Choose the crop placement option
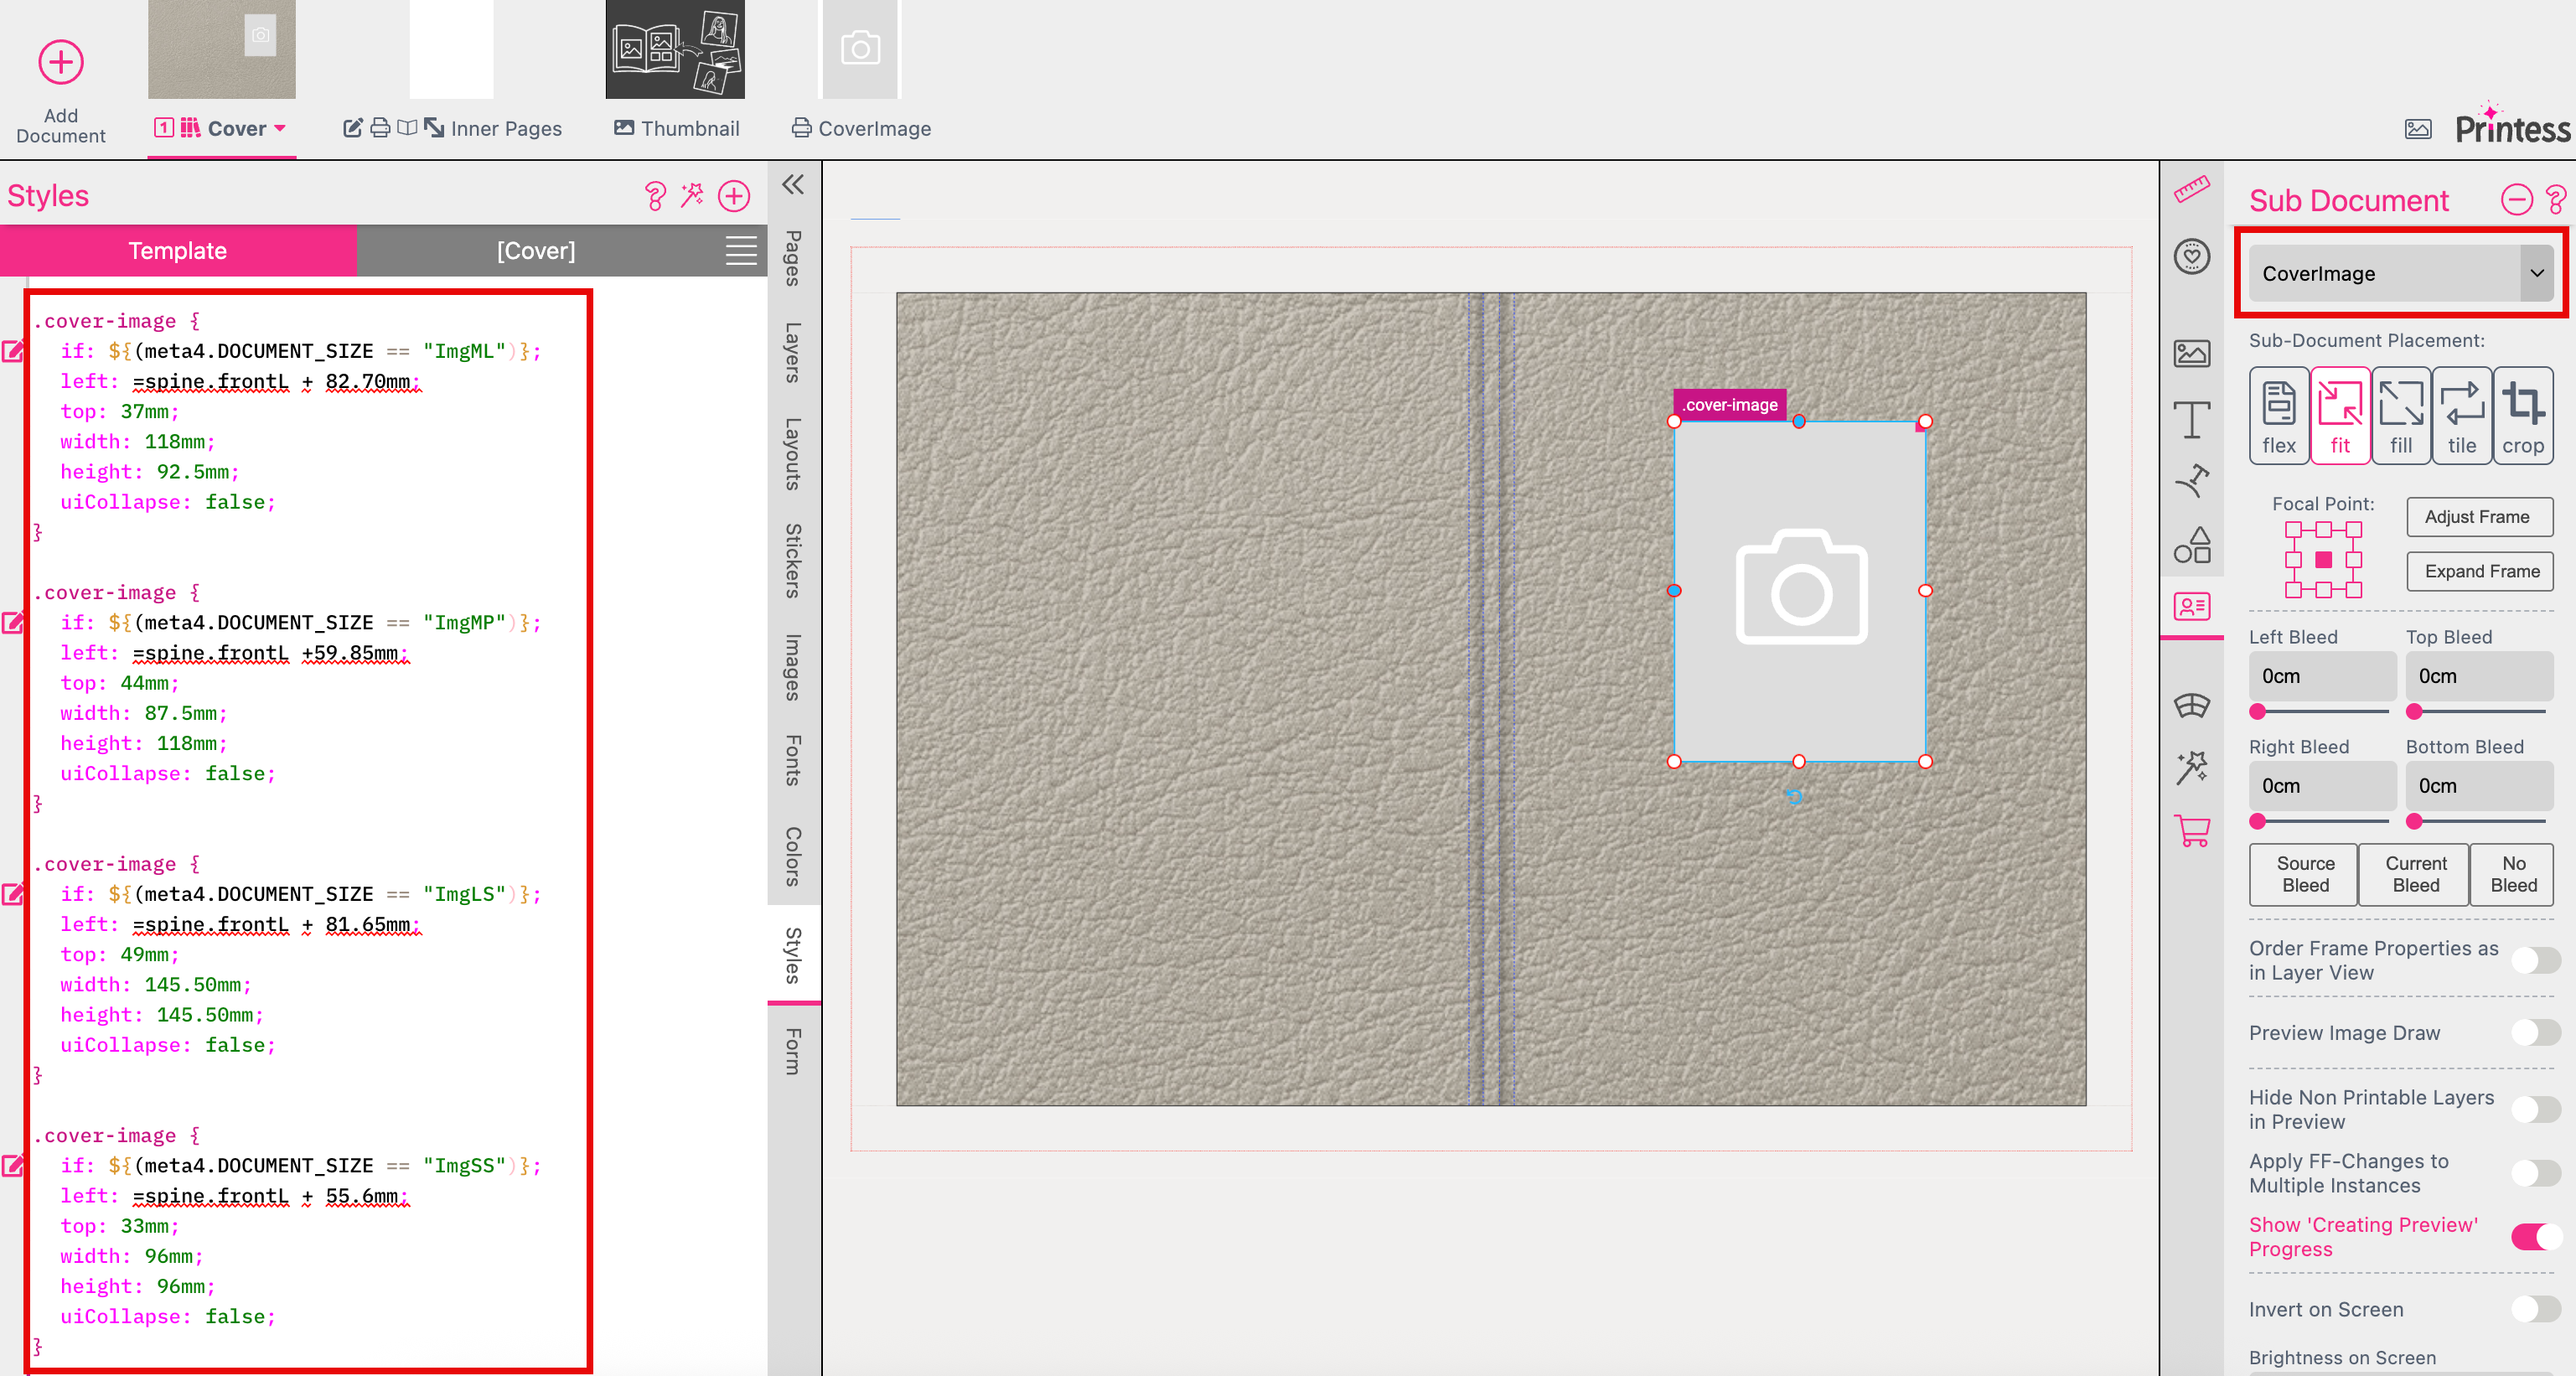Image resolution: width=2576 pixels, height=1376 pixels. [2522, 416]
